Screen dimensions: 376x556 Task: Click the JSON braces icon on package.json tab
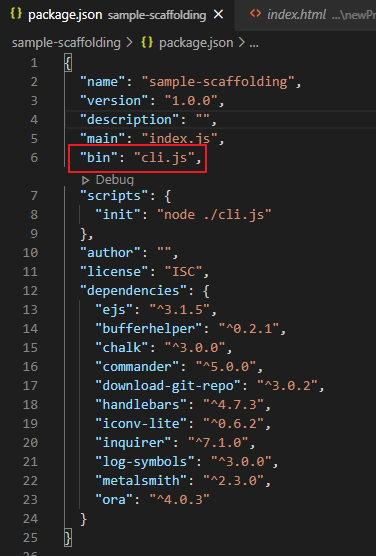pyautogui.click(x=16, y=14)
